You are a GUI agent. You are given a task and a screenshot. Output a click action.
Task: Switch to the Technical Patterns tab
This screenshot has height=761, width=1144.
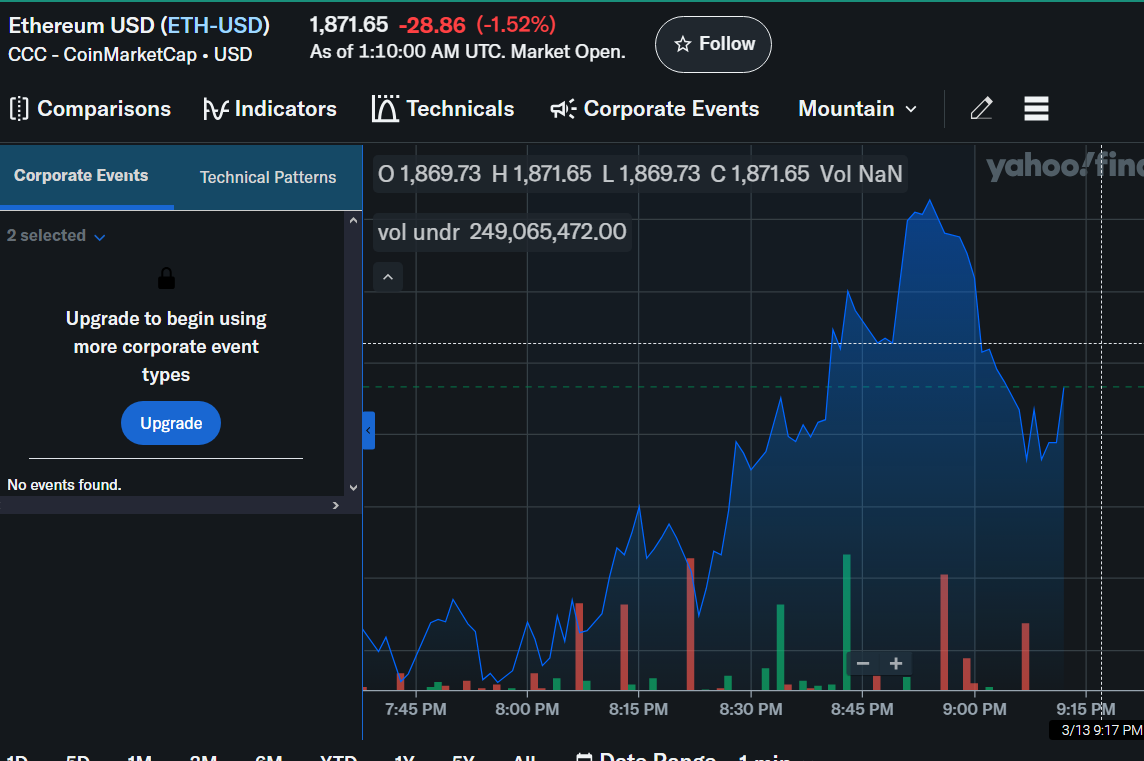(x=268, y=177)
